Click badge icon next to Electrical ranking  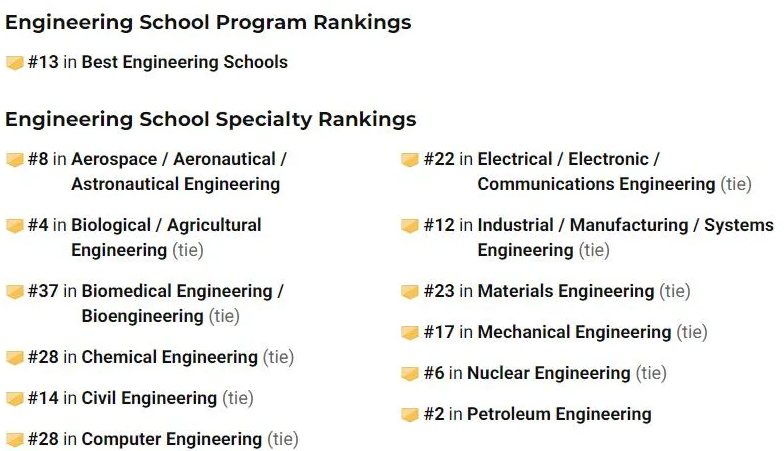(410, 160)
